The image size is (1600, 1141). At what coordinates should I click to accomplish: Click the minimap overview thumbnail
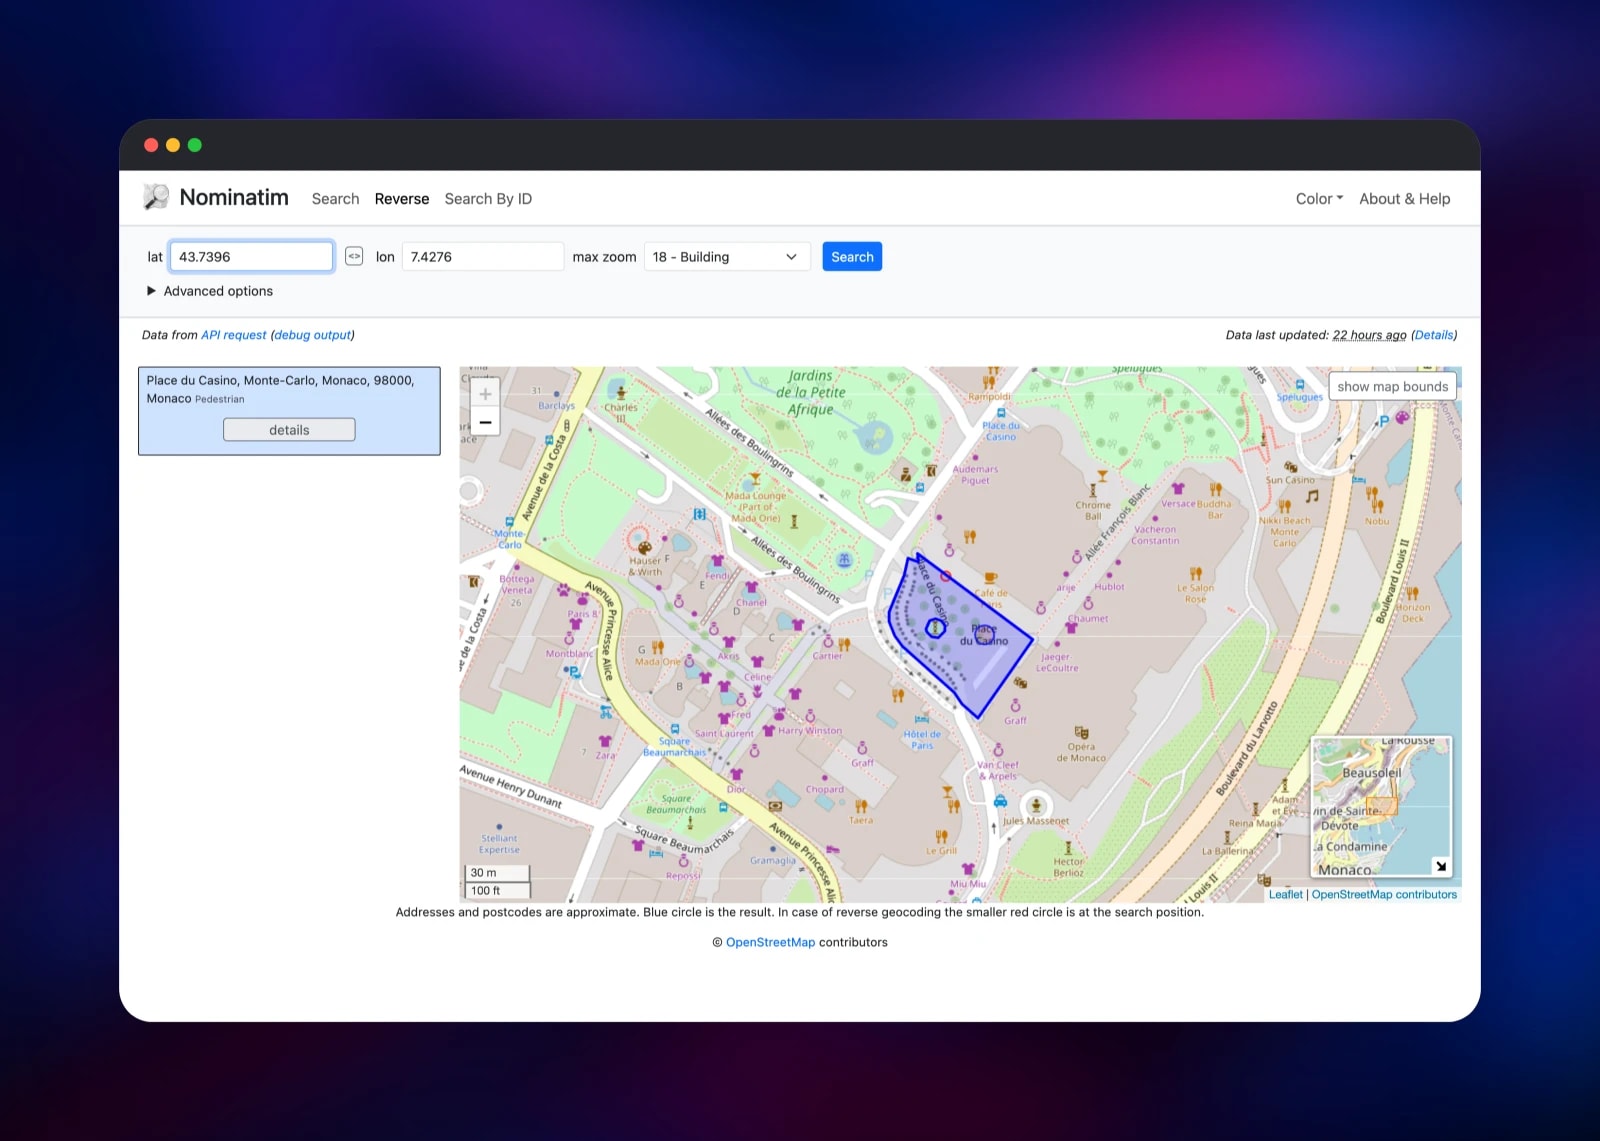(1381, 807)
